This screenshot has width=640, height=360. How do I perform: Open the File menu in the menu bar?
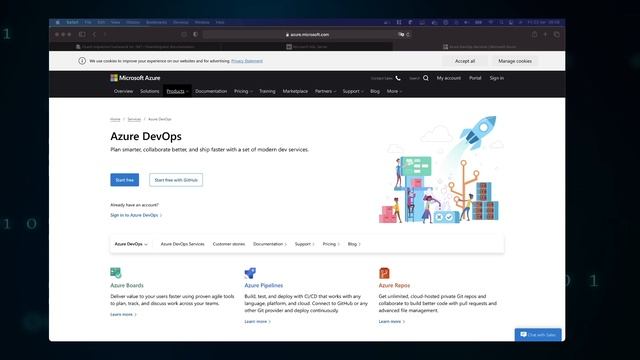pos(88,22)
